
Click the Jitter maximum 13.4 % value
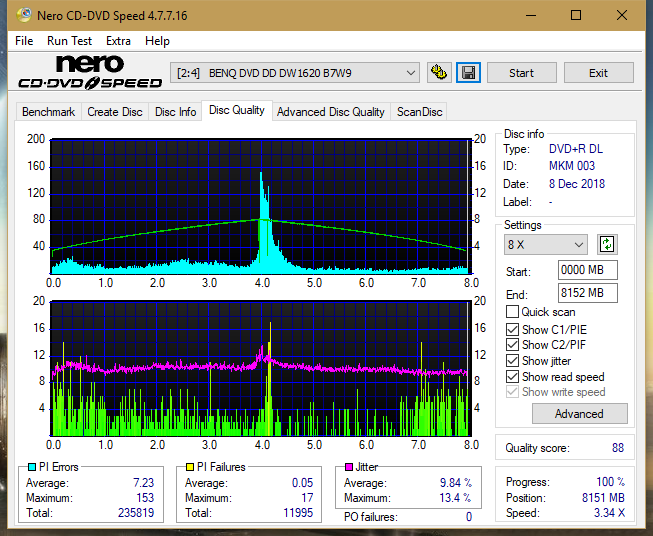click(456, 498)
